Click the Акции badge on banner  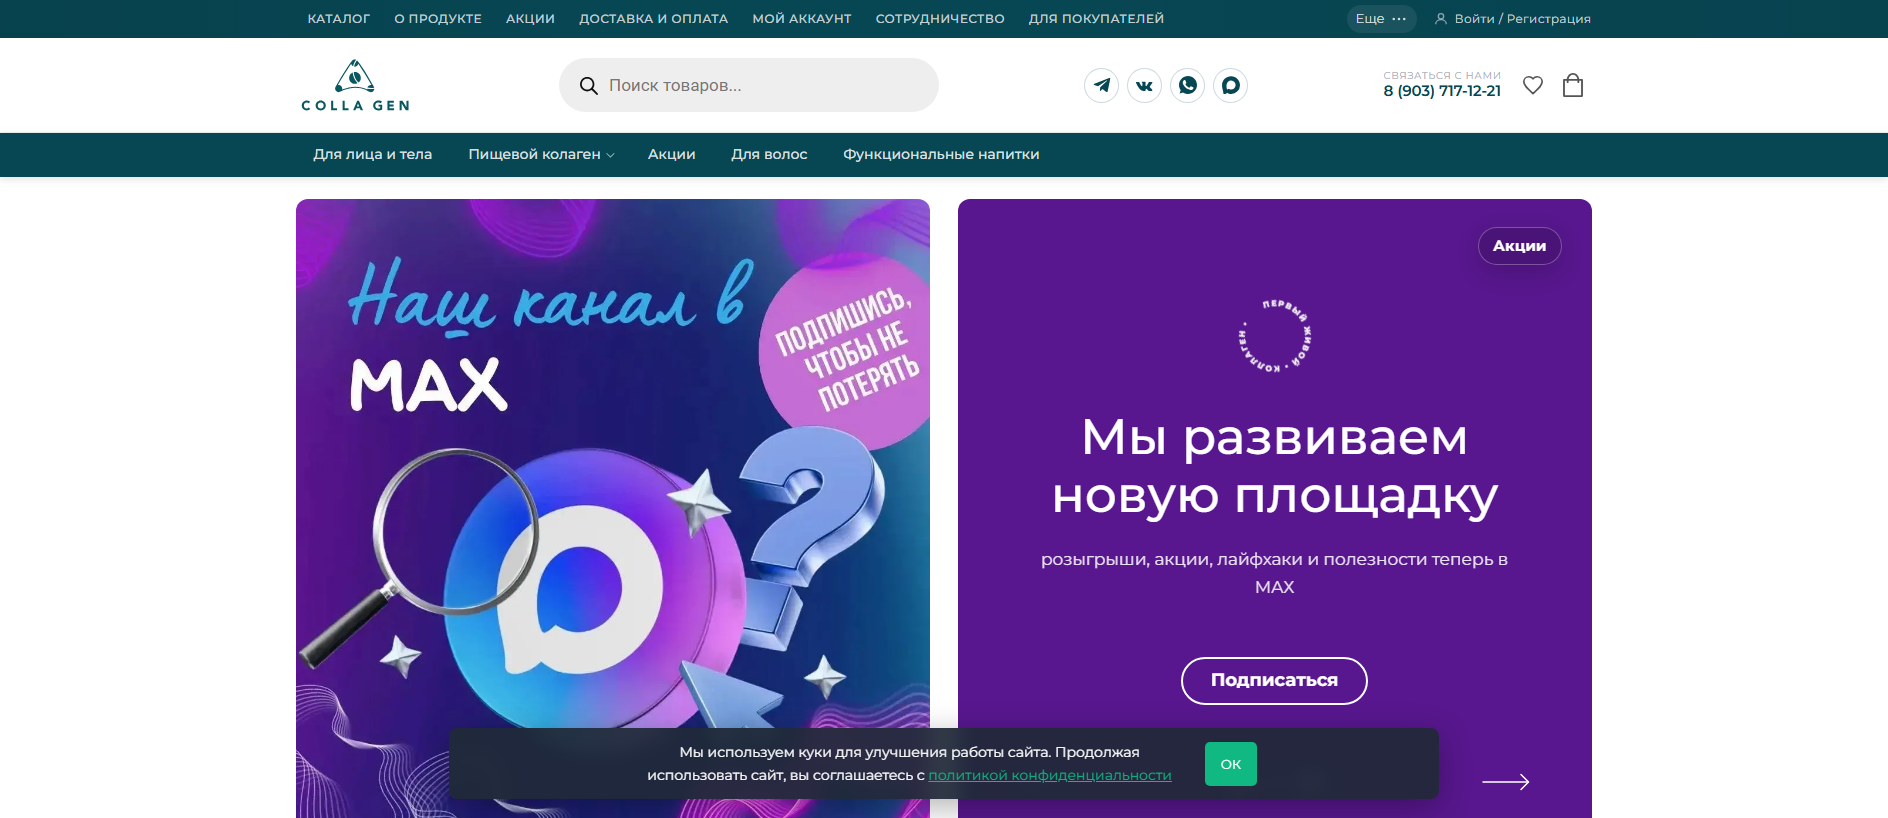(x=1519, y=246)
